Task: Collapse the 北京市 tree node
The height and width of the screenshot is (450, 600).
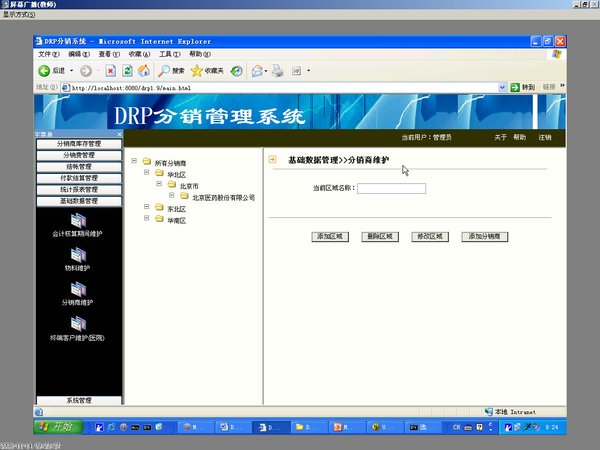Action: [159, 184]
